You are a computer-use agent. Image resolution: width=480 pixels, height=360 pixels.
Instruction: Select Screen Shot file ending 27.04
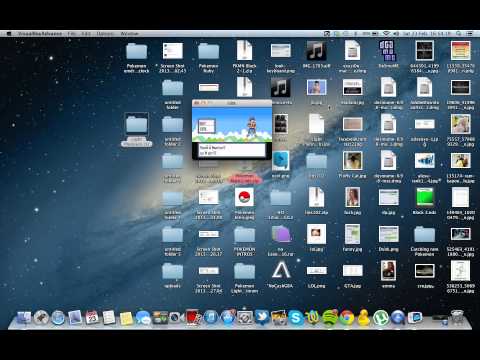pyautogui.click(x=208, y=279)
